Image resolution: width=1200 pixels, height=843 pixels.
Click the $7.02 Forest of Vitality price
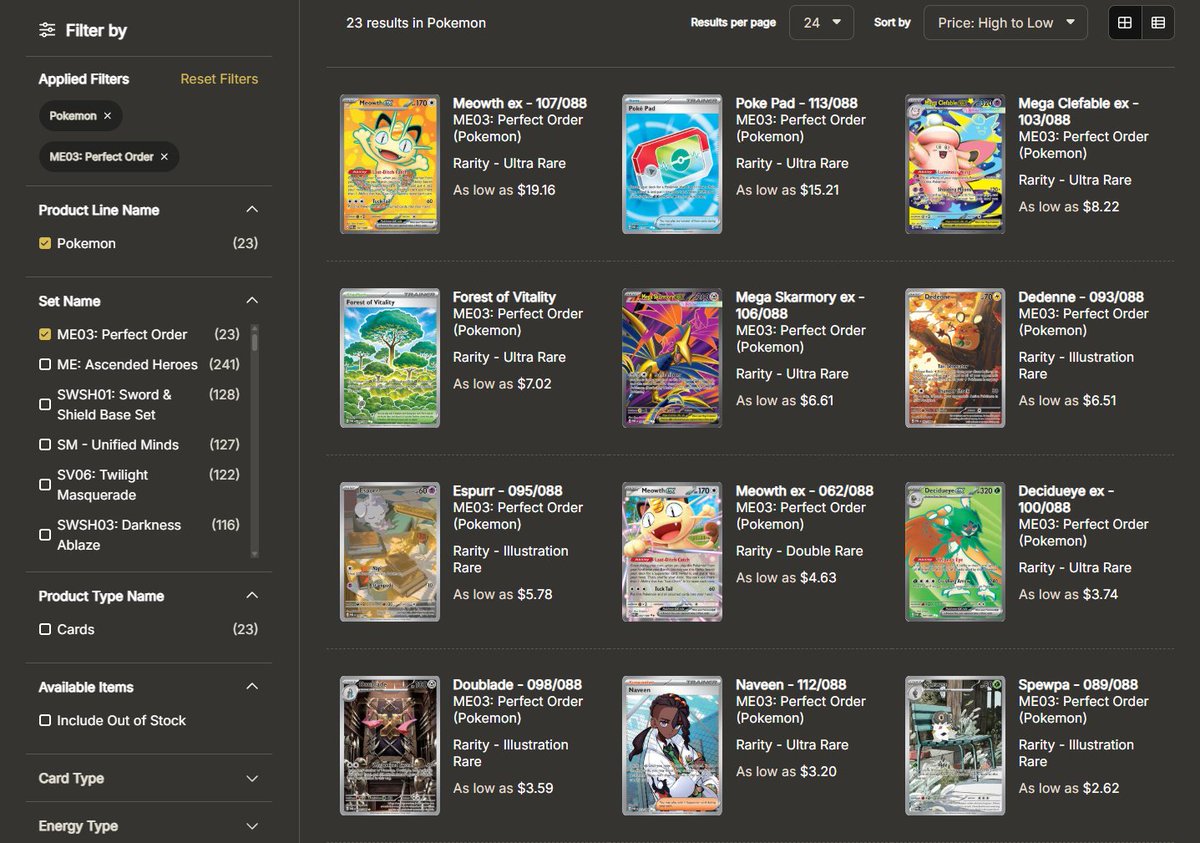[x=534, y=384]
